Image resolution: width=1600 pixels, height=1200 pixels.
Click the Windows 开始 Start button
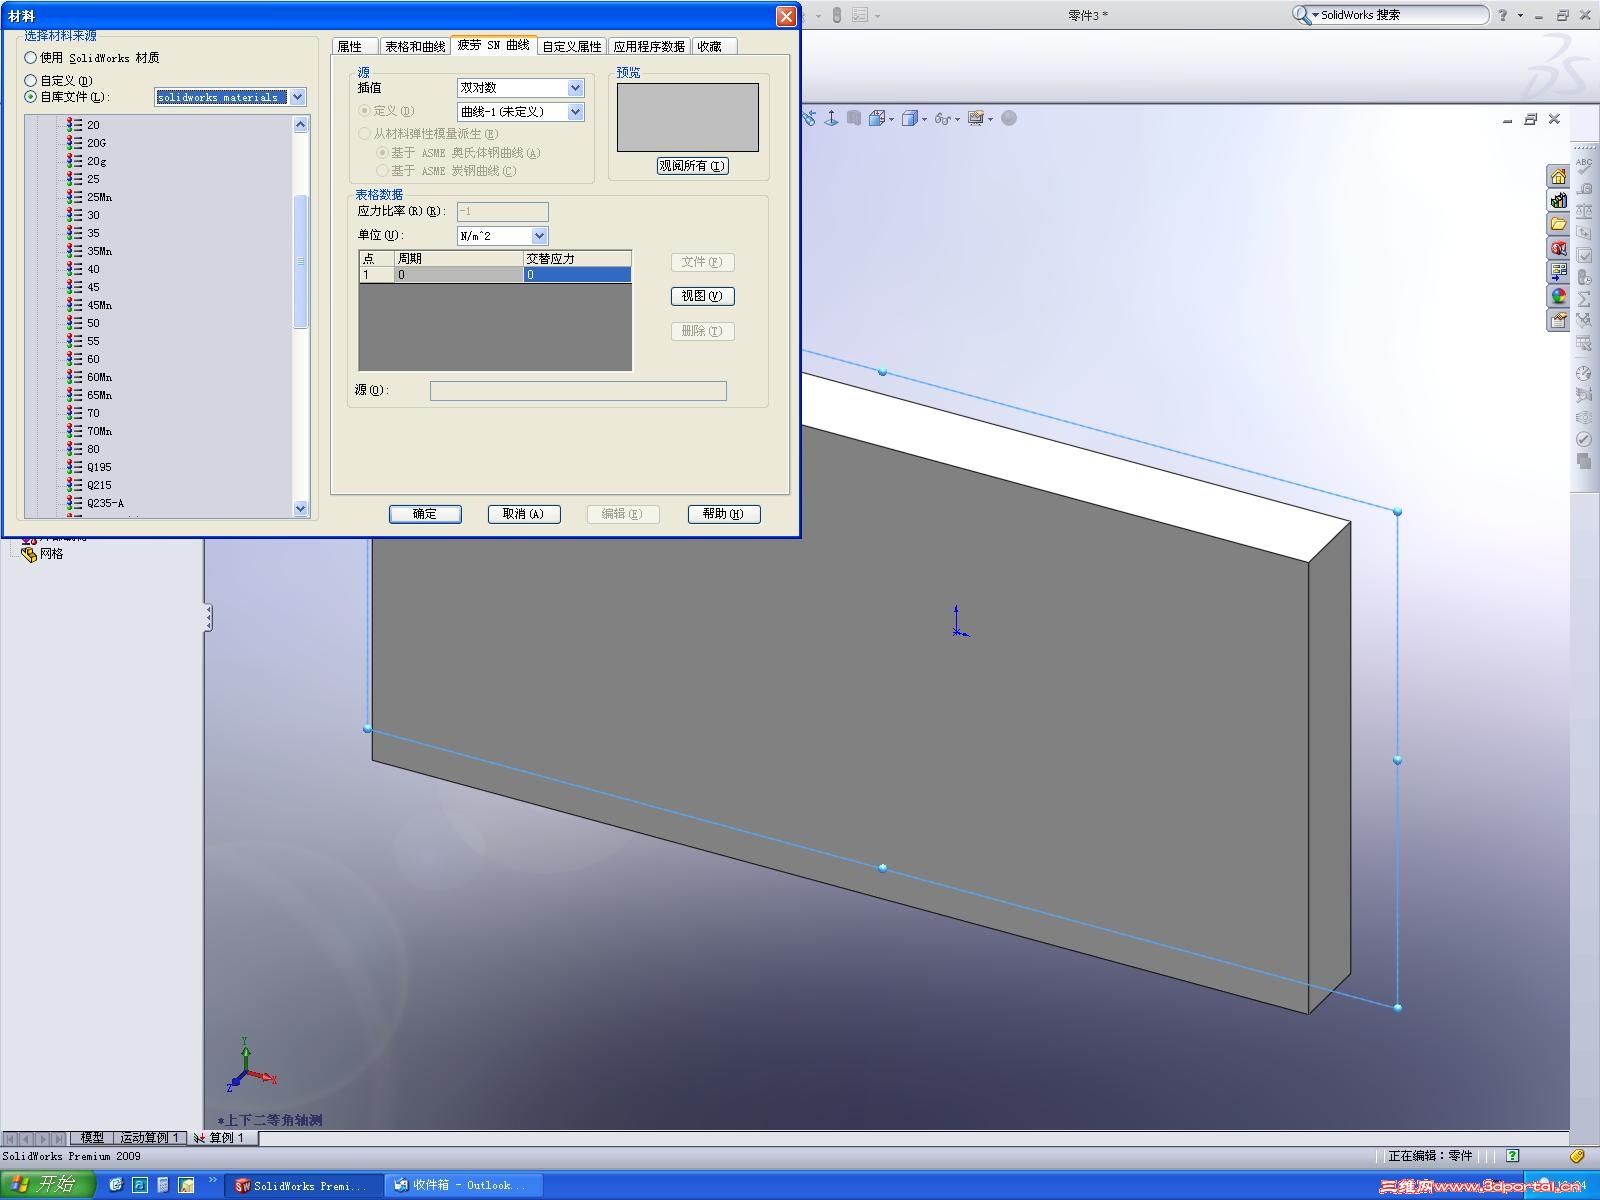tap(47, 1185)
